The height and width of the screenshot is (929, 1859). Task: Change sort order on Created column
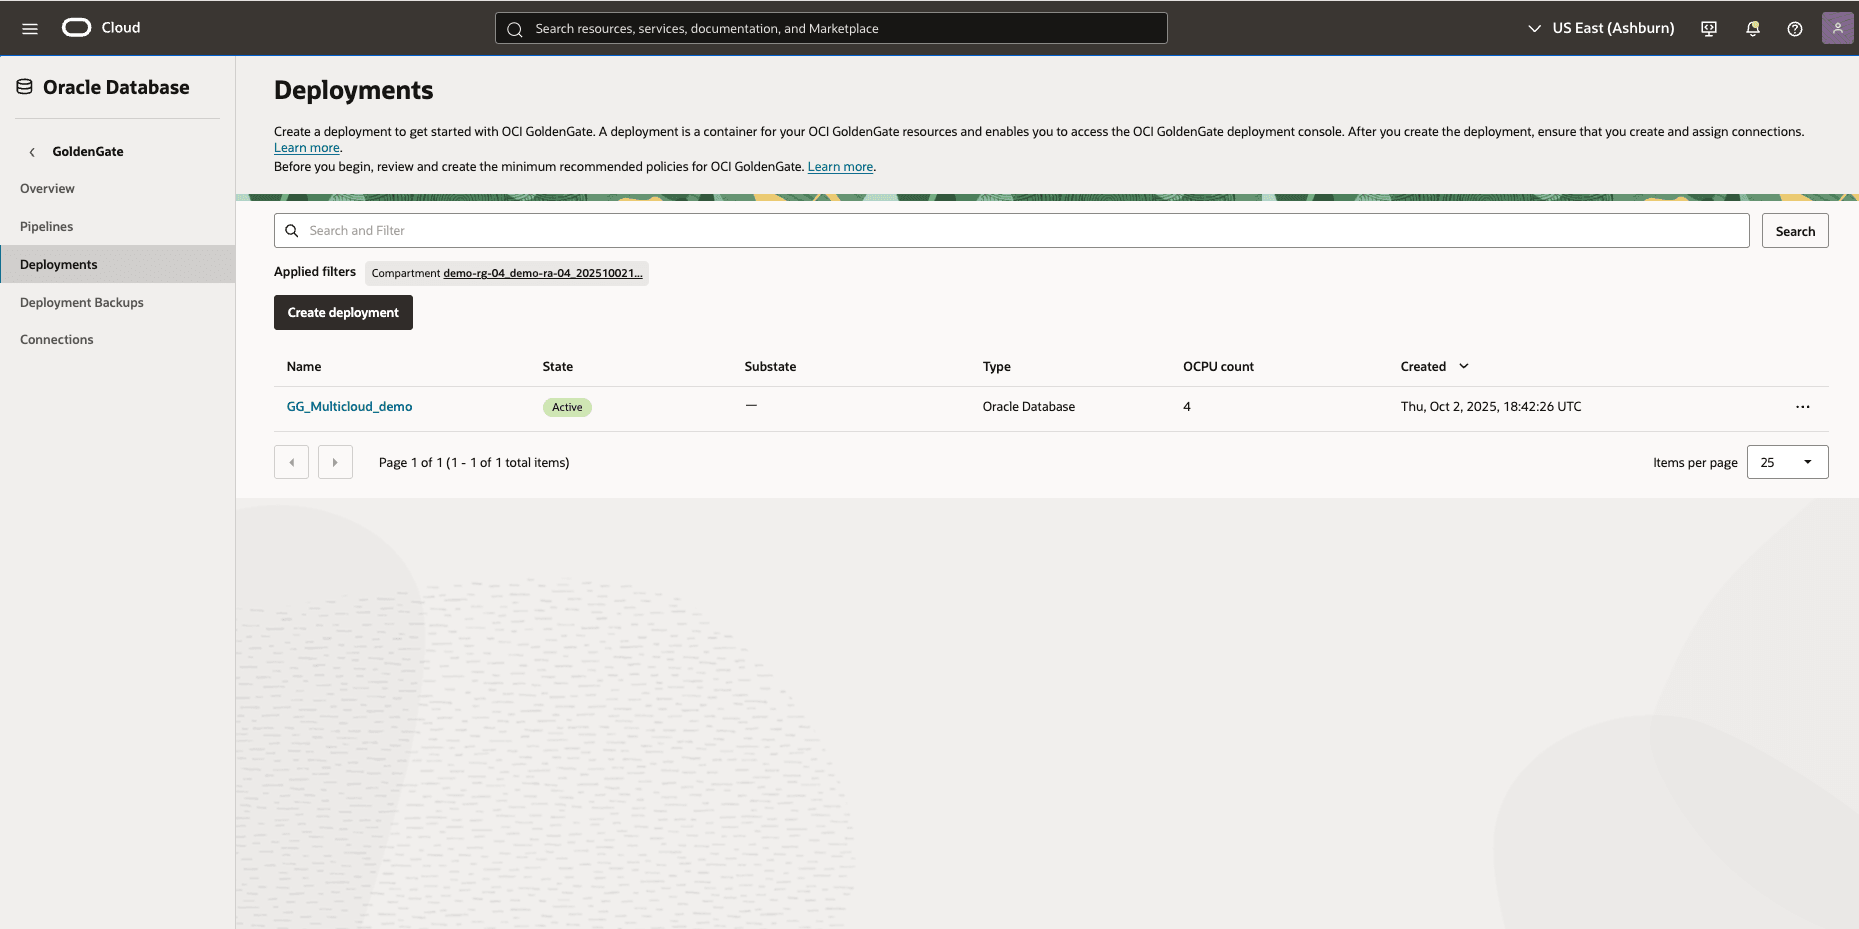coord(1464,366)
